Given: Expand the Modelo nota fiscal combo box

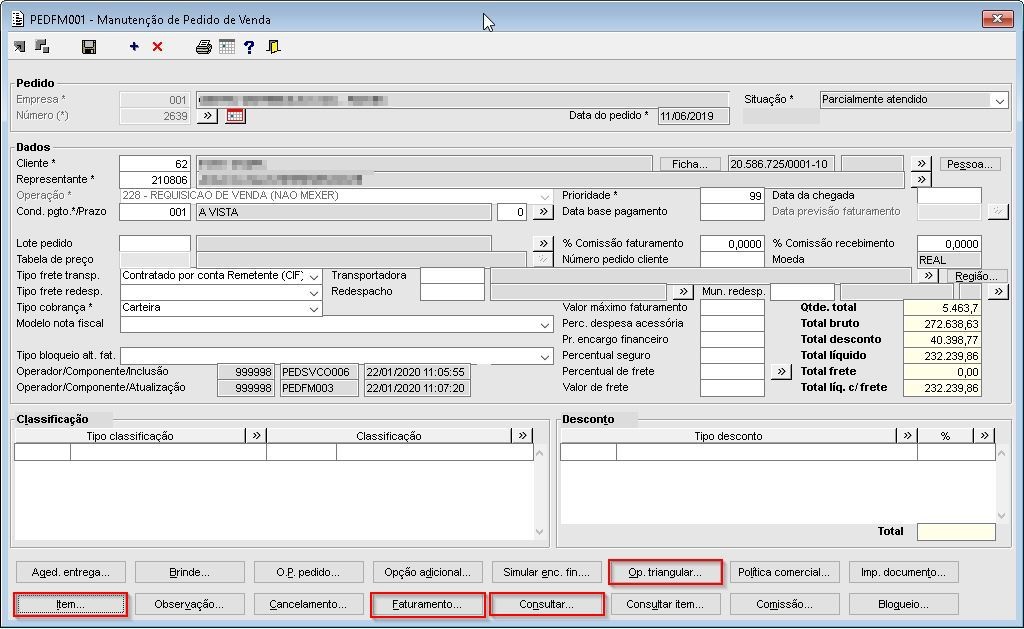Looking at the screenshot, I should pyautogui.click(x=545, y=324).
